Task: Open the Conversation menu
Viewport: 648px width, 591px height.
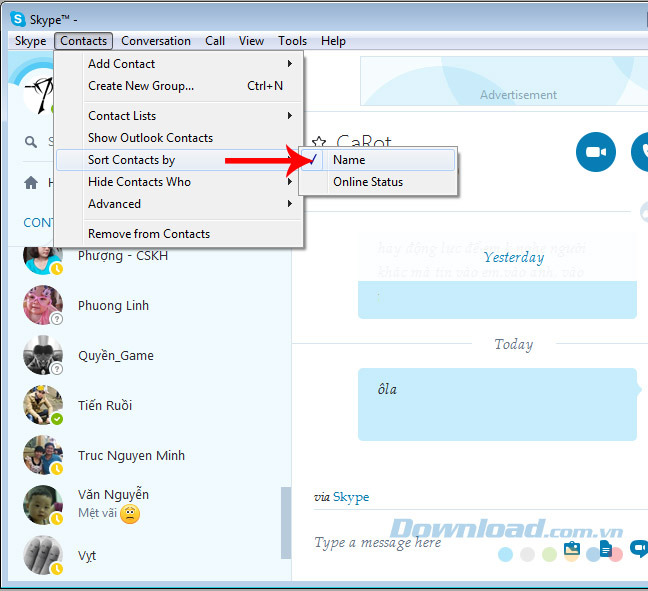Action: click(x=156, y=41)
